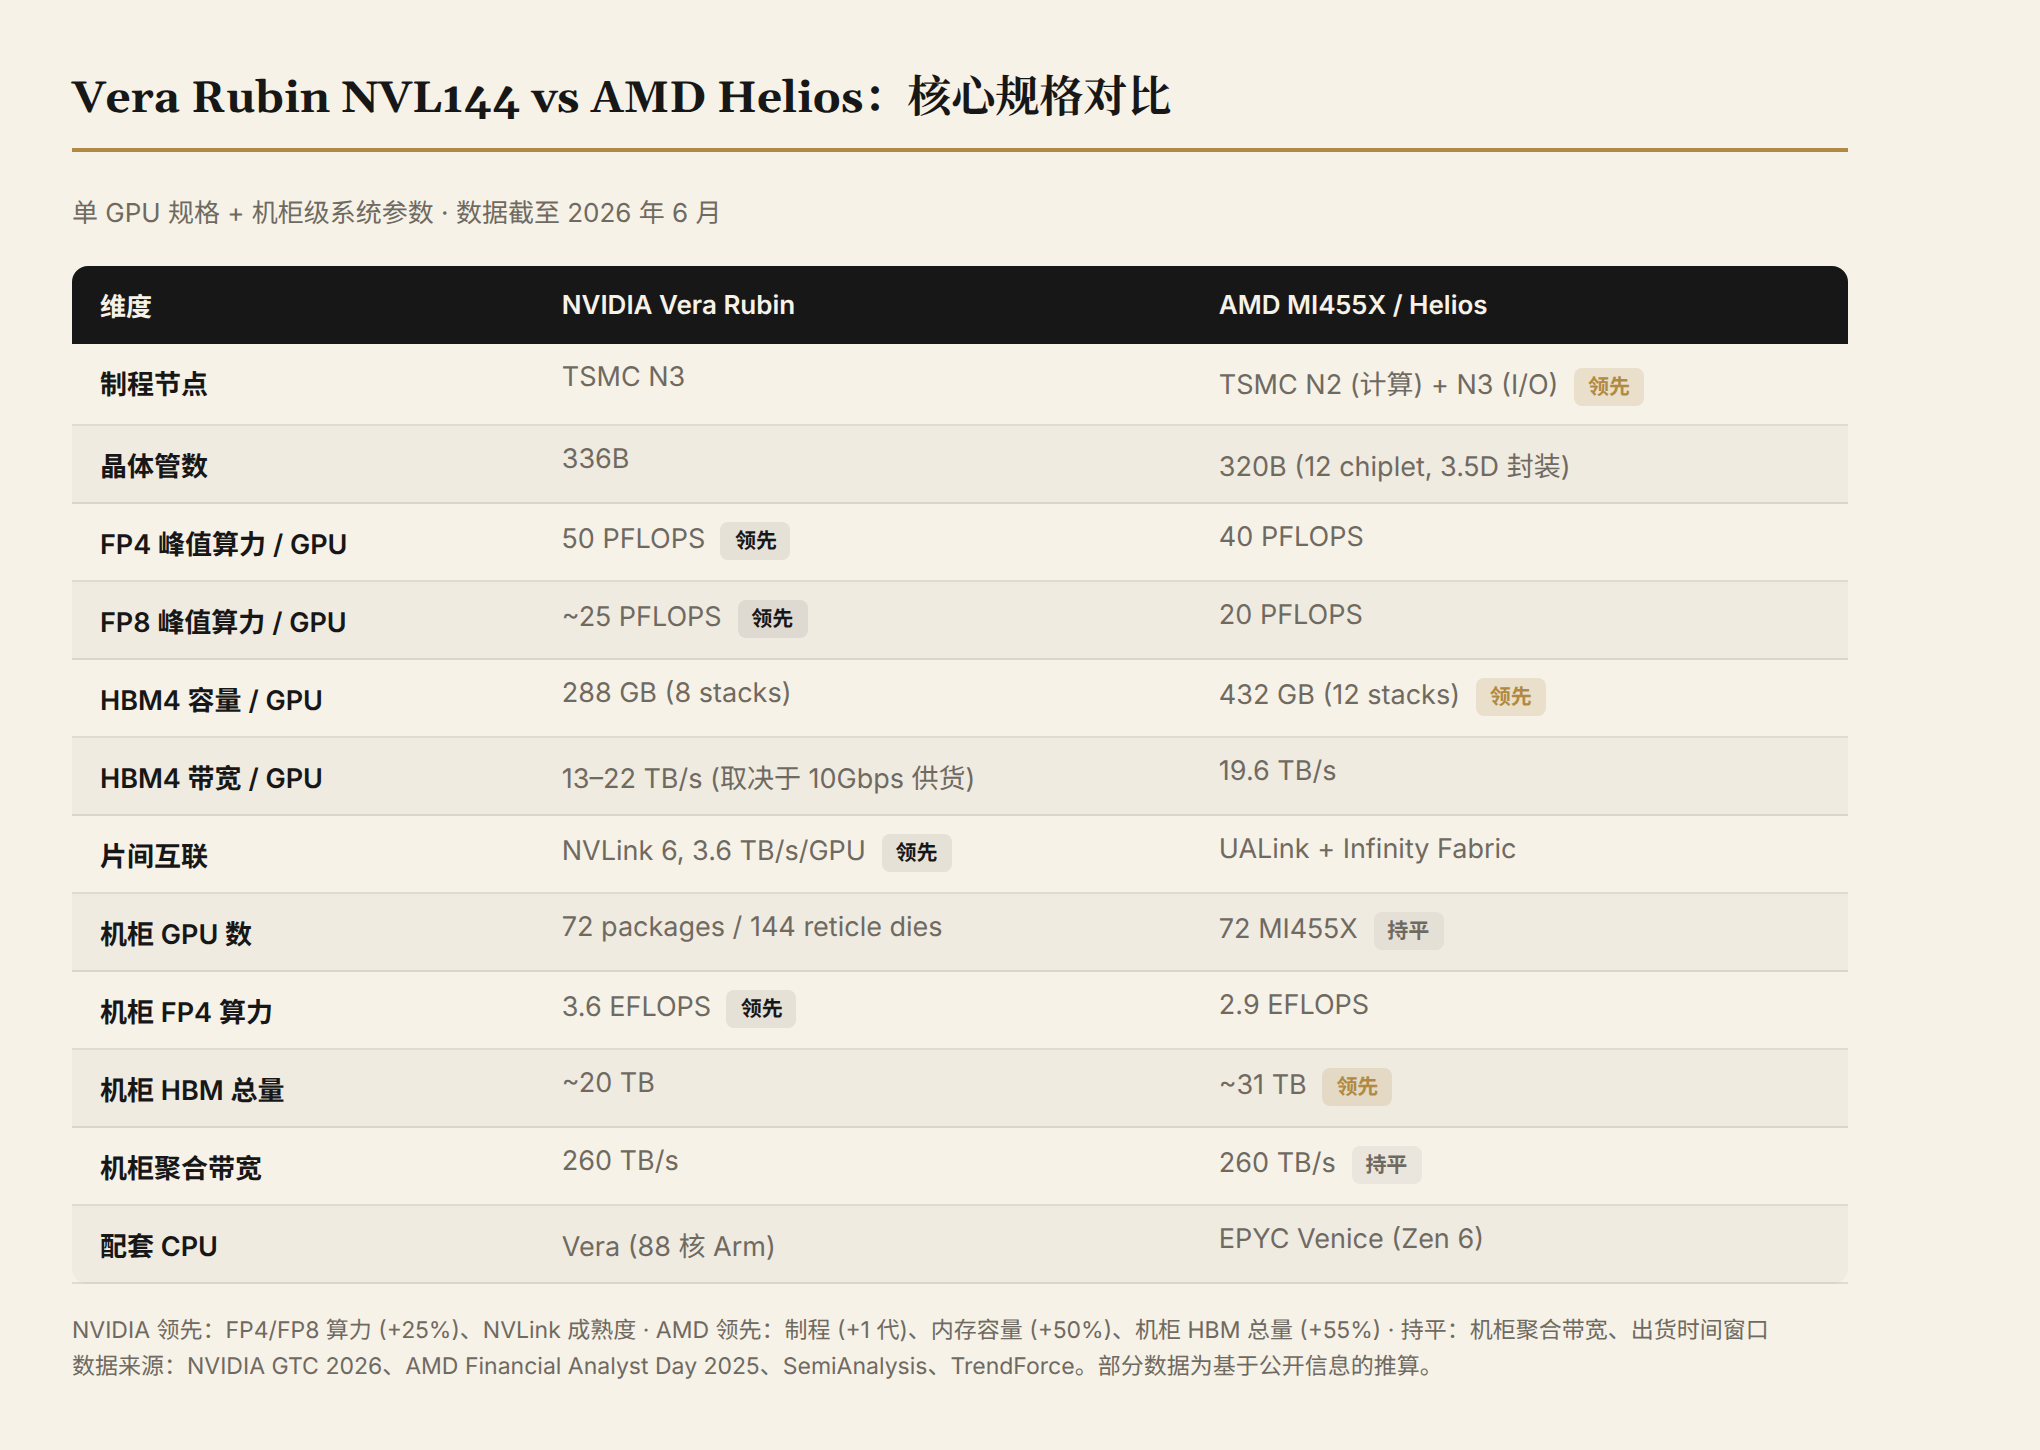Viewport: 2040px width, 1450px height.
Task: Click the 'TSMC N2 (计算) + N3 (I/O)' cell
Action: 1388,385
